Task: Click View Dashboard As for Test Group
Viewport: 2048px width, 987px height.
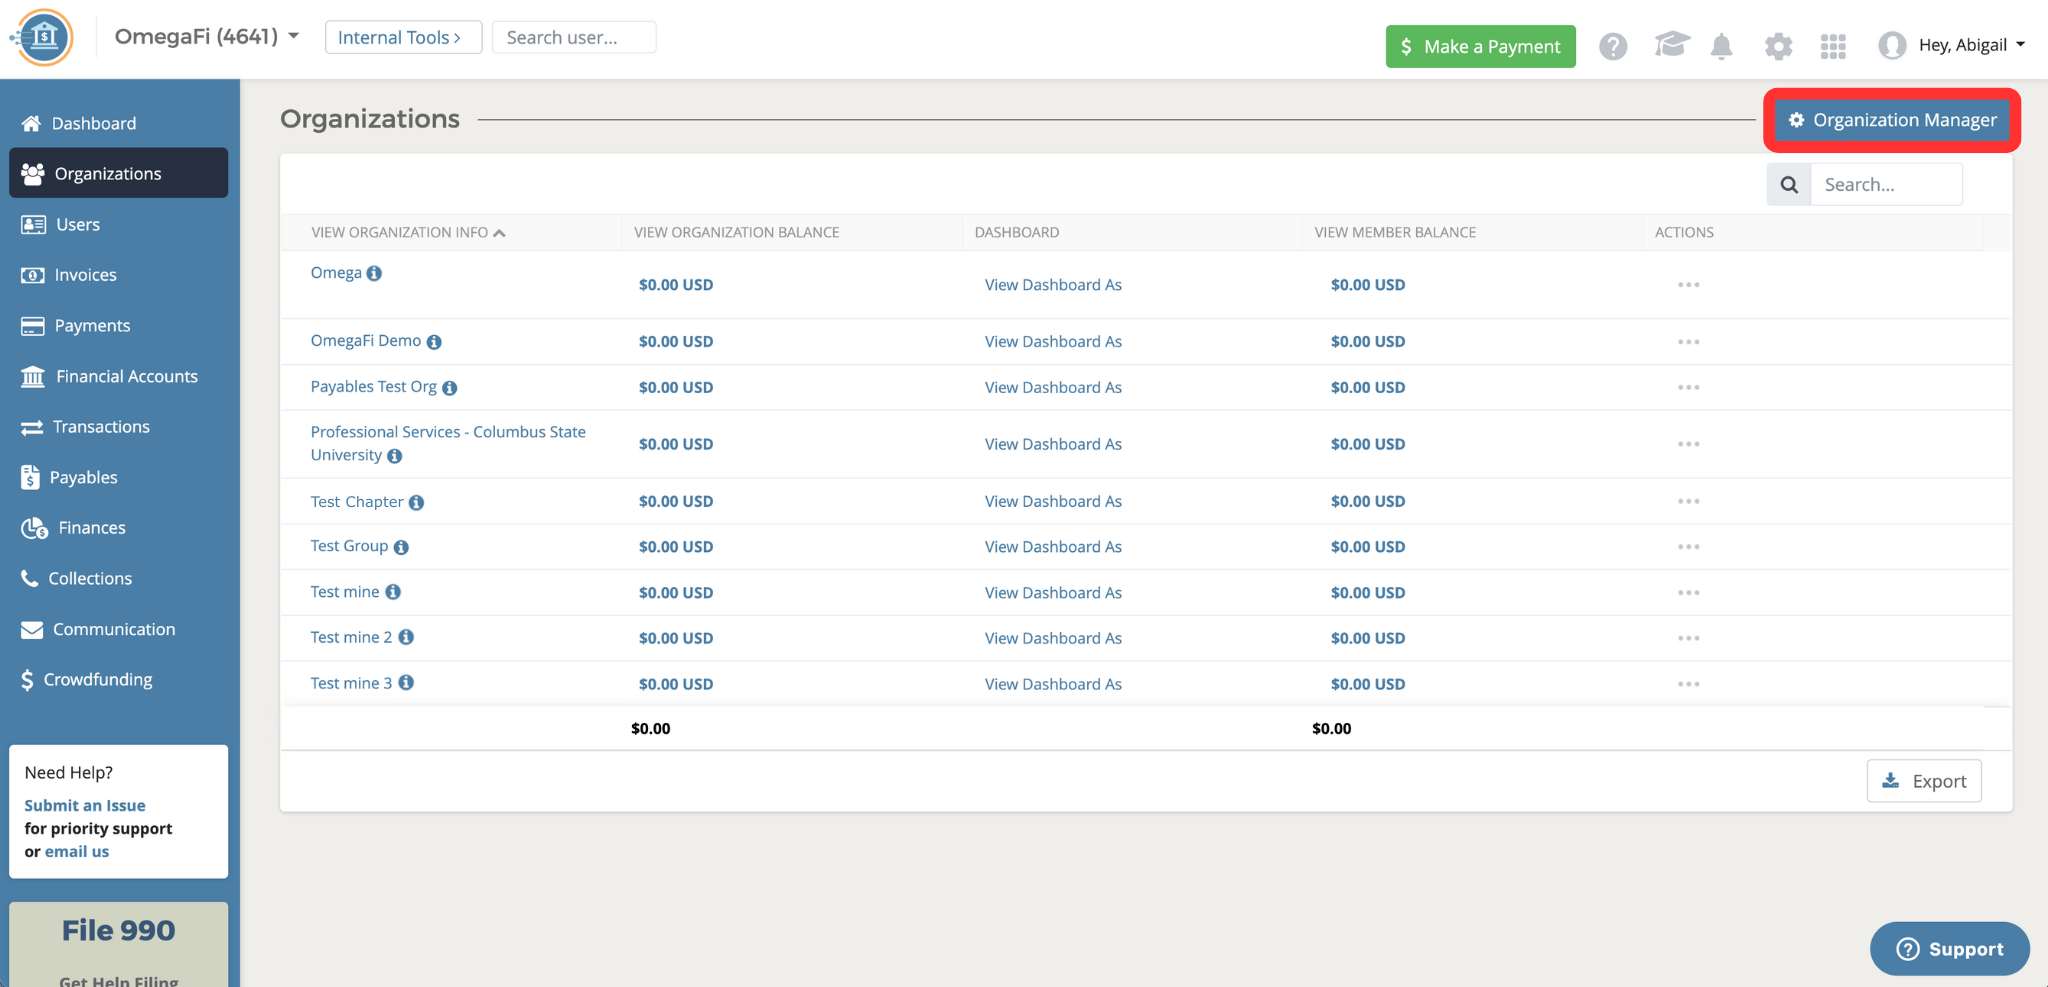Action: (x=1053, y=547)
